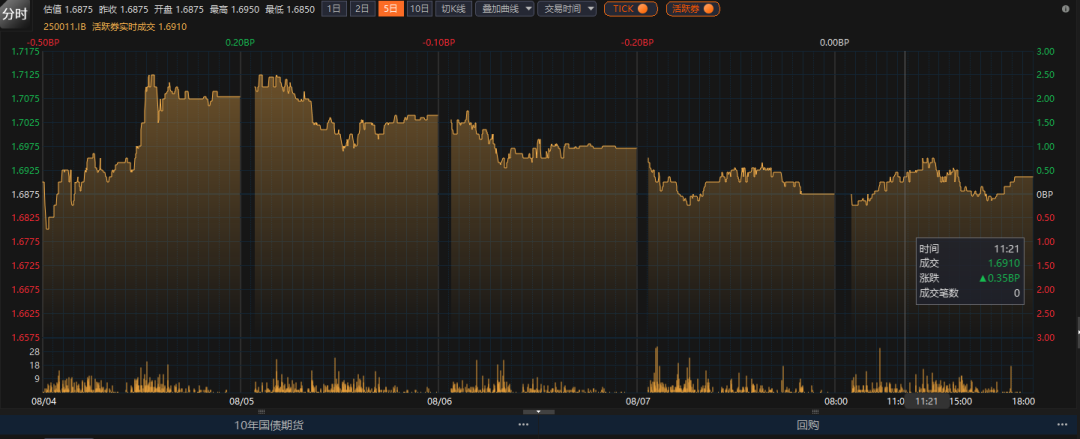Toggle the 活跃券 switch
This screenshot has height=439, width=1080.
tap(693, 9)
